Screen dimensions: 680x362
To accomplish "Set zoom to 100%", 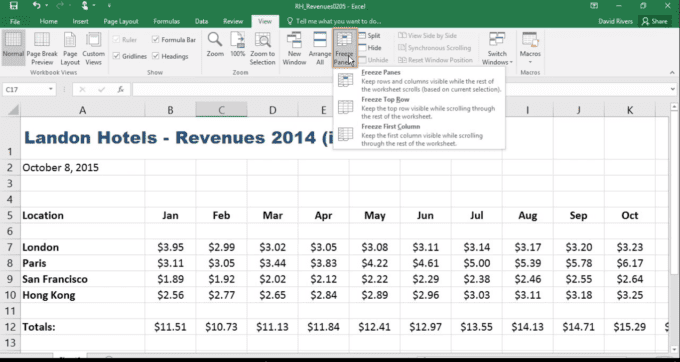I will (238, 45).
